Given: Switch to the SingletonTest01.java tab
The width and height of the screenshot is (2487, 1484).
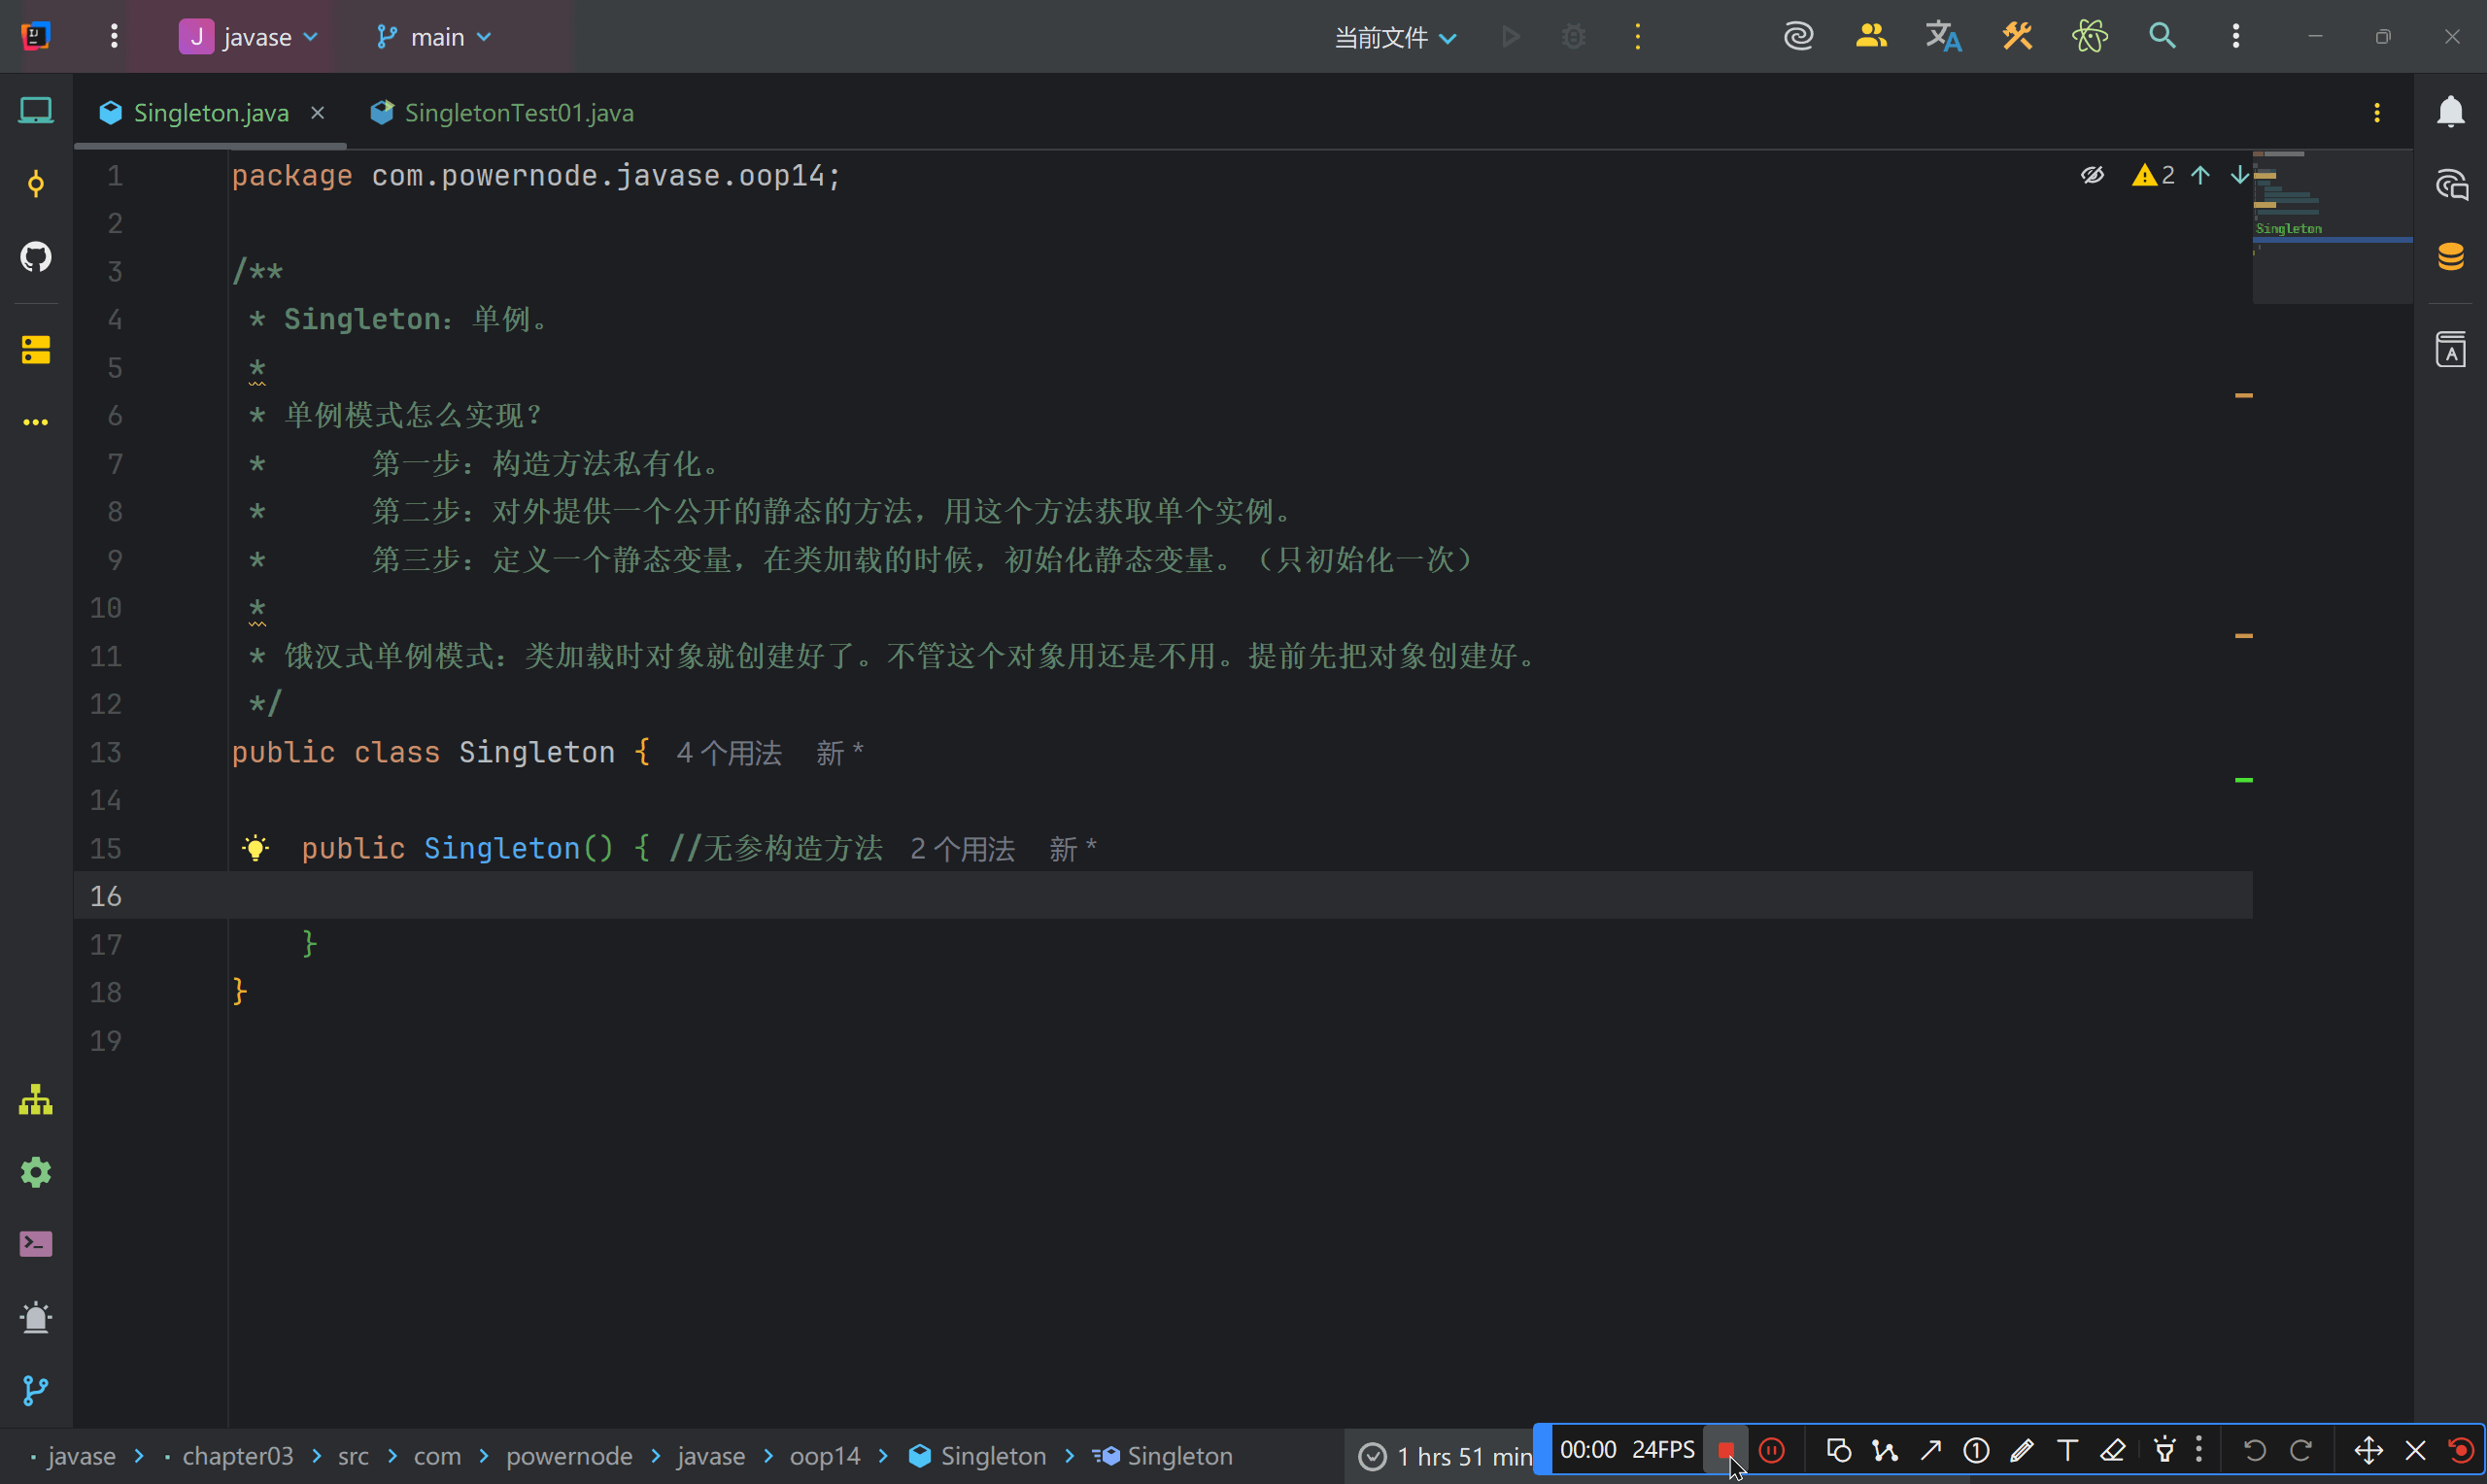Looking at the screenshot, I should tap(517, 113).
